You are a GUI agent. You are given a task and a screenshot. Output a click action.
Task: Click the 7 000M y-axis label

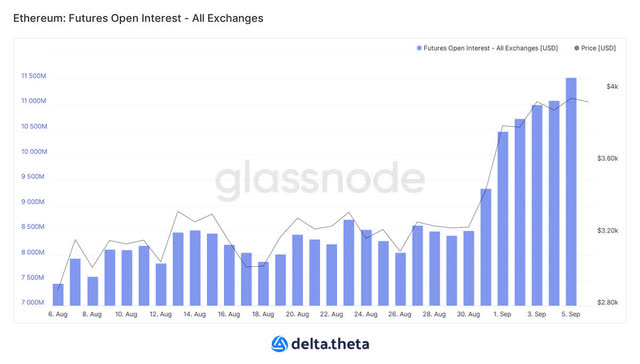point(33,302)
